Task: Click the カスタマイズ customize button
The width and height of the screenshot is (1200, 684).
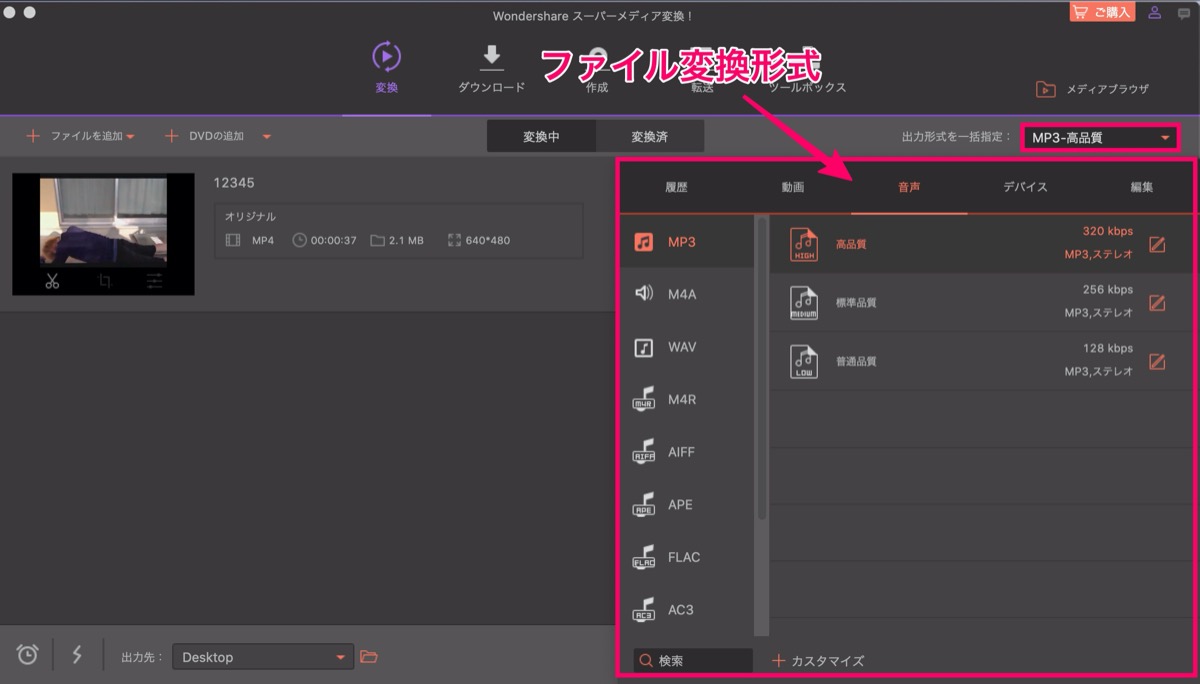Action: click(x=818, y=661)
